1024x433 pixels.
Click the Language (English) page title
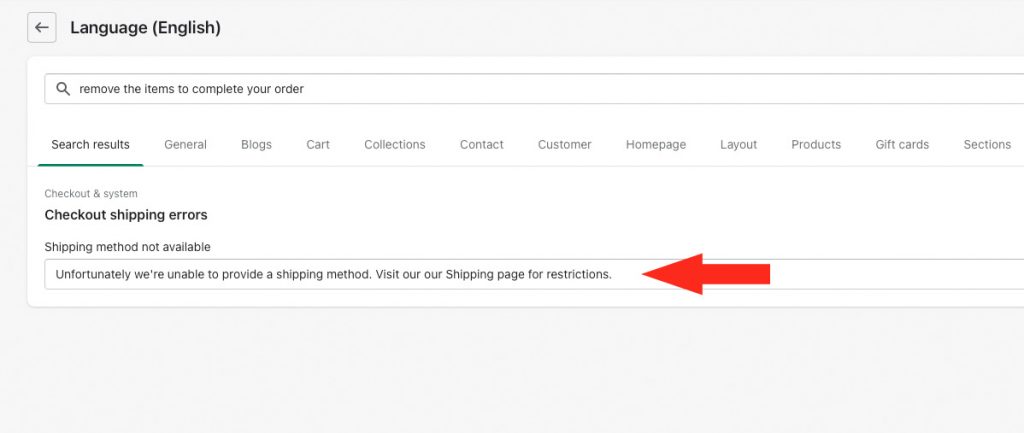coord(146,27)
